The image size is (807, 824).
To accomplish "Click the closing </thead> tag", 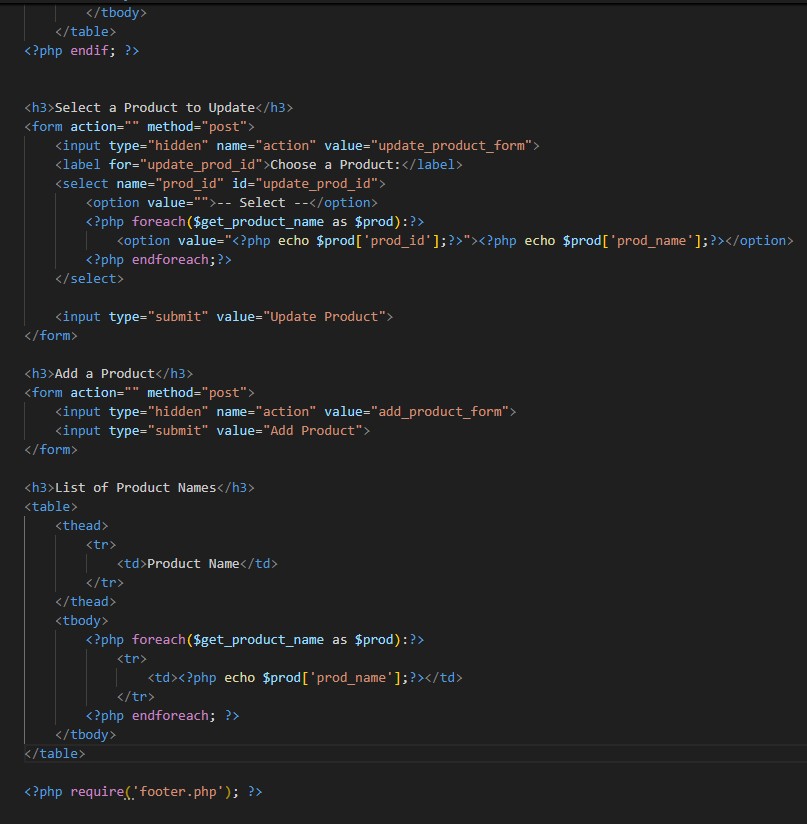I will click(x=86, y=602).
